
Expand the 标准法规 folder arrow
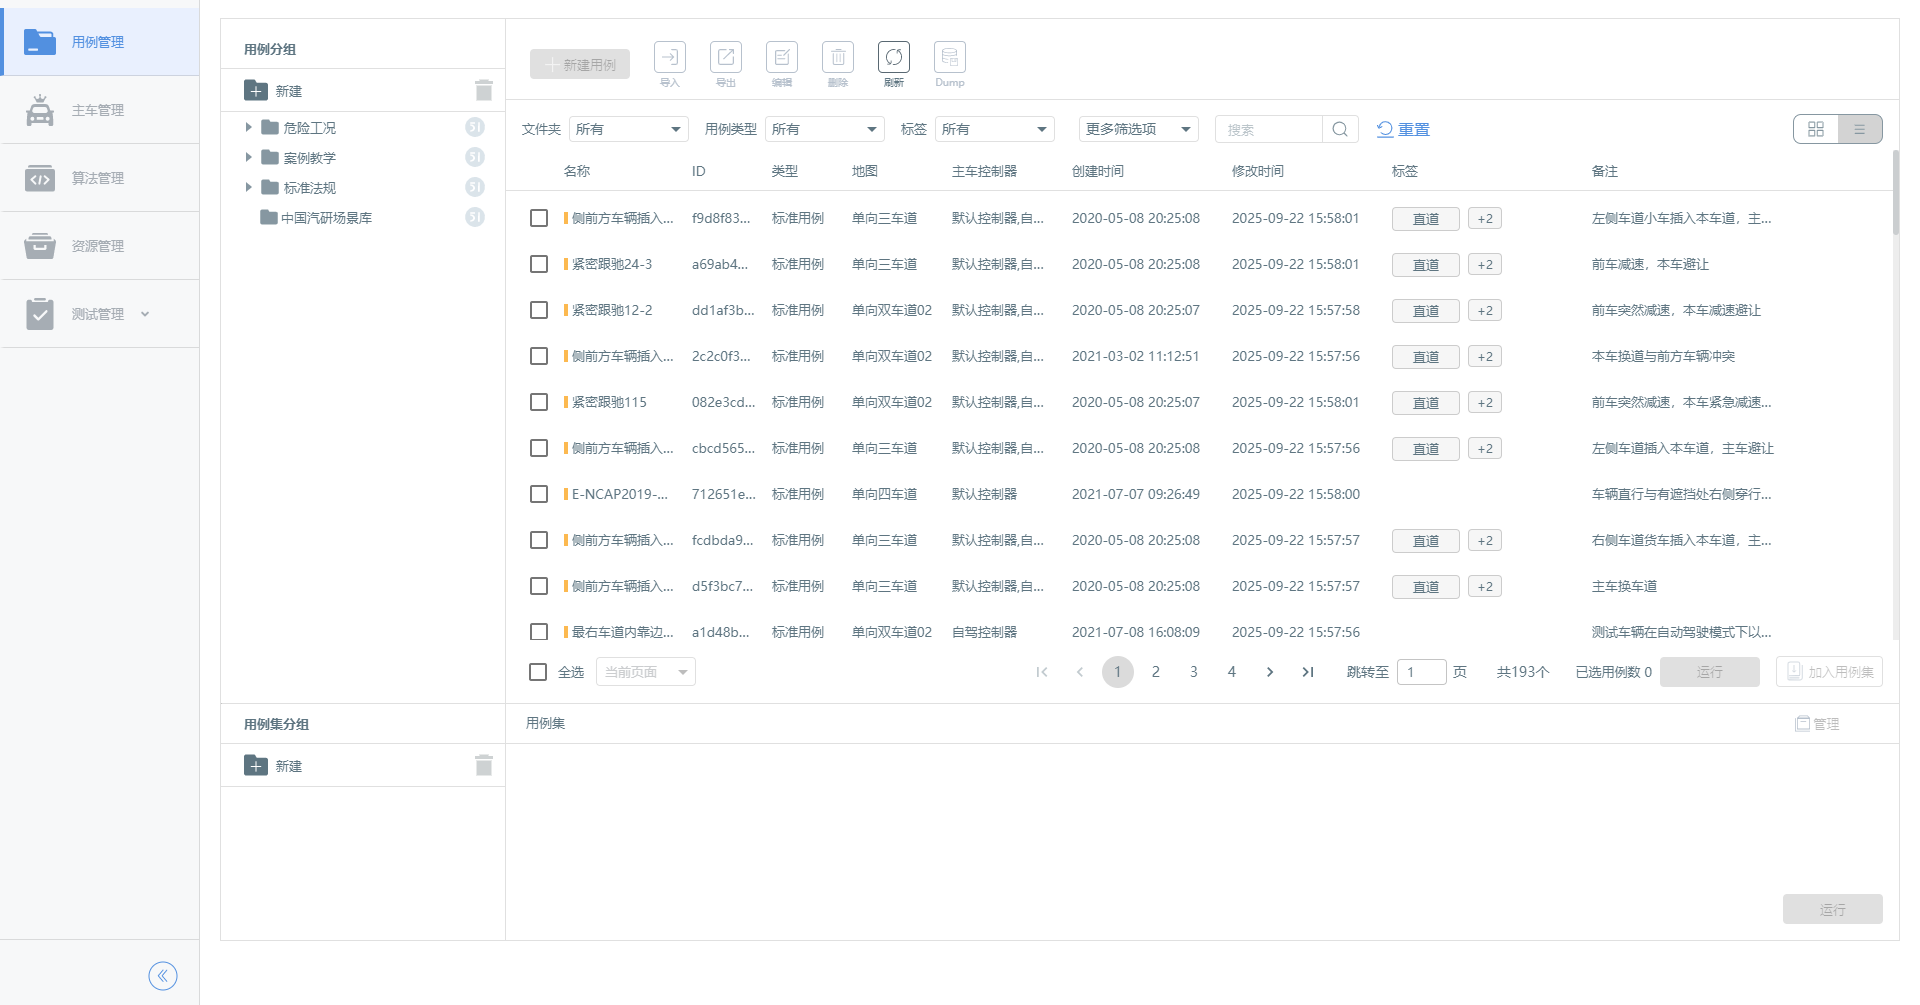248,188
